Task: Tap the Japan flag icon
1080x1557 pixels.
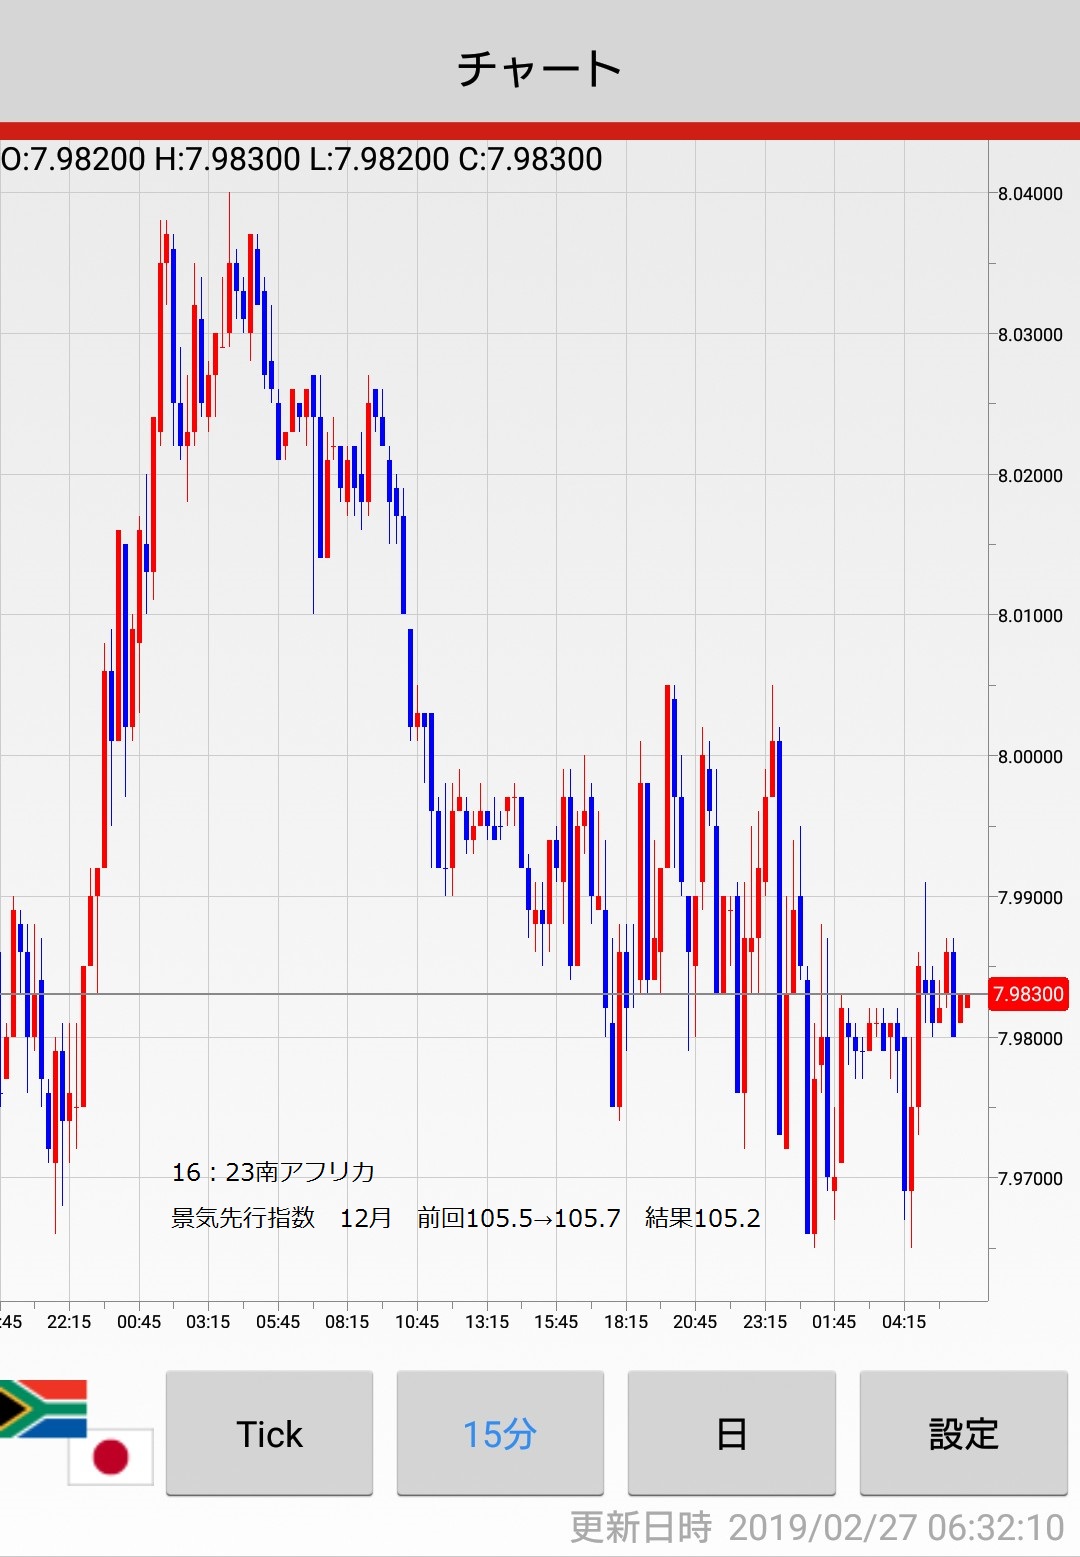Action: coord(111,1456)
